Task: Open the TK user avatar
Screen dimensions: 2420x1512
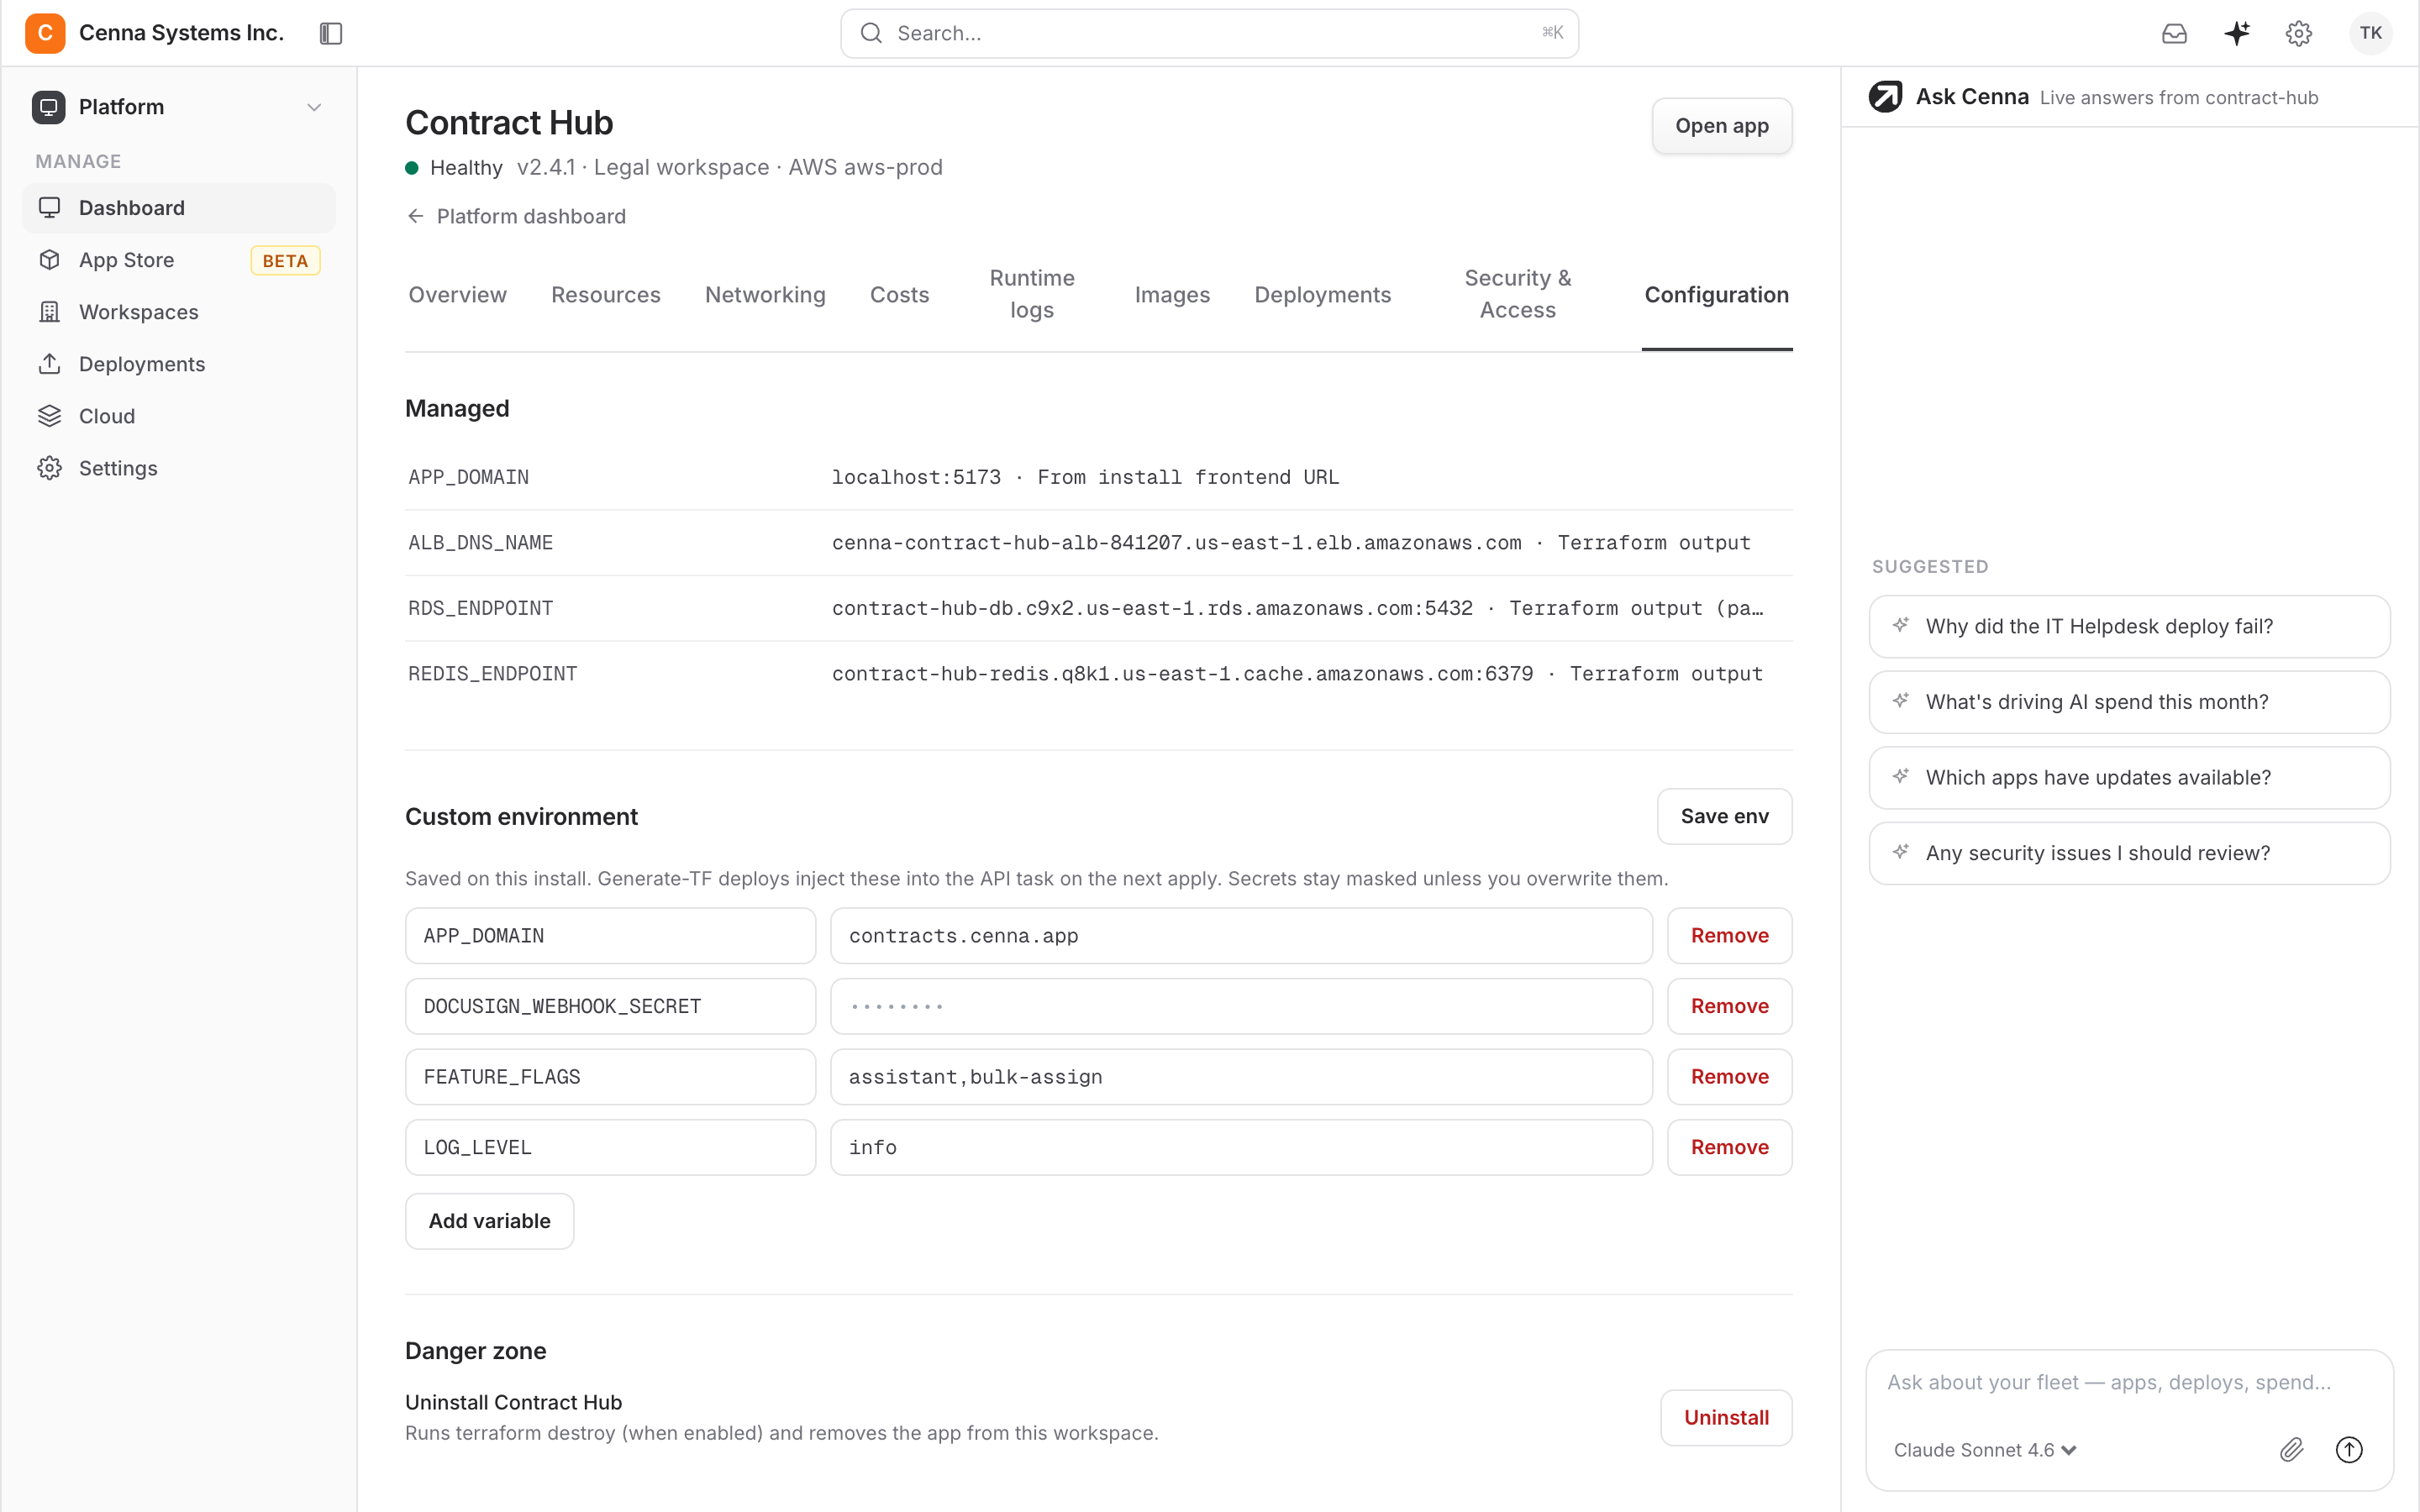Action: coord(2370,33)
